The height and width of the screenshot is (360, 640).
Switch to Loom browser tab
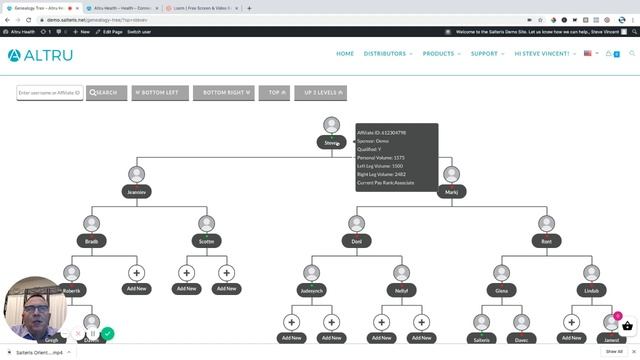[202, 8]
